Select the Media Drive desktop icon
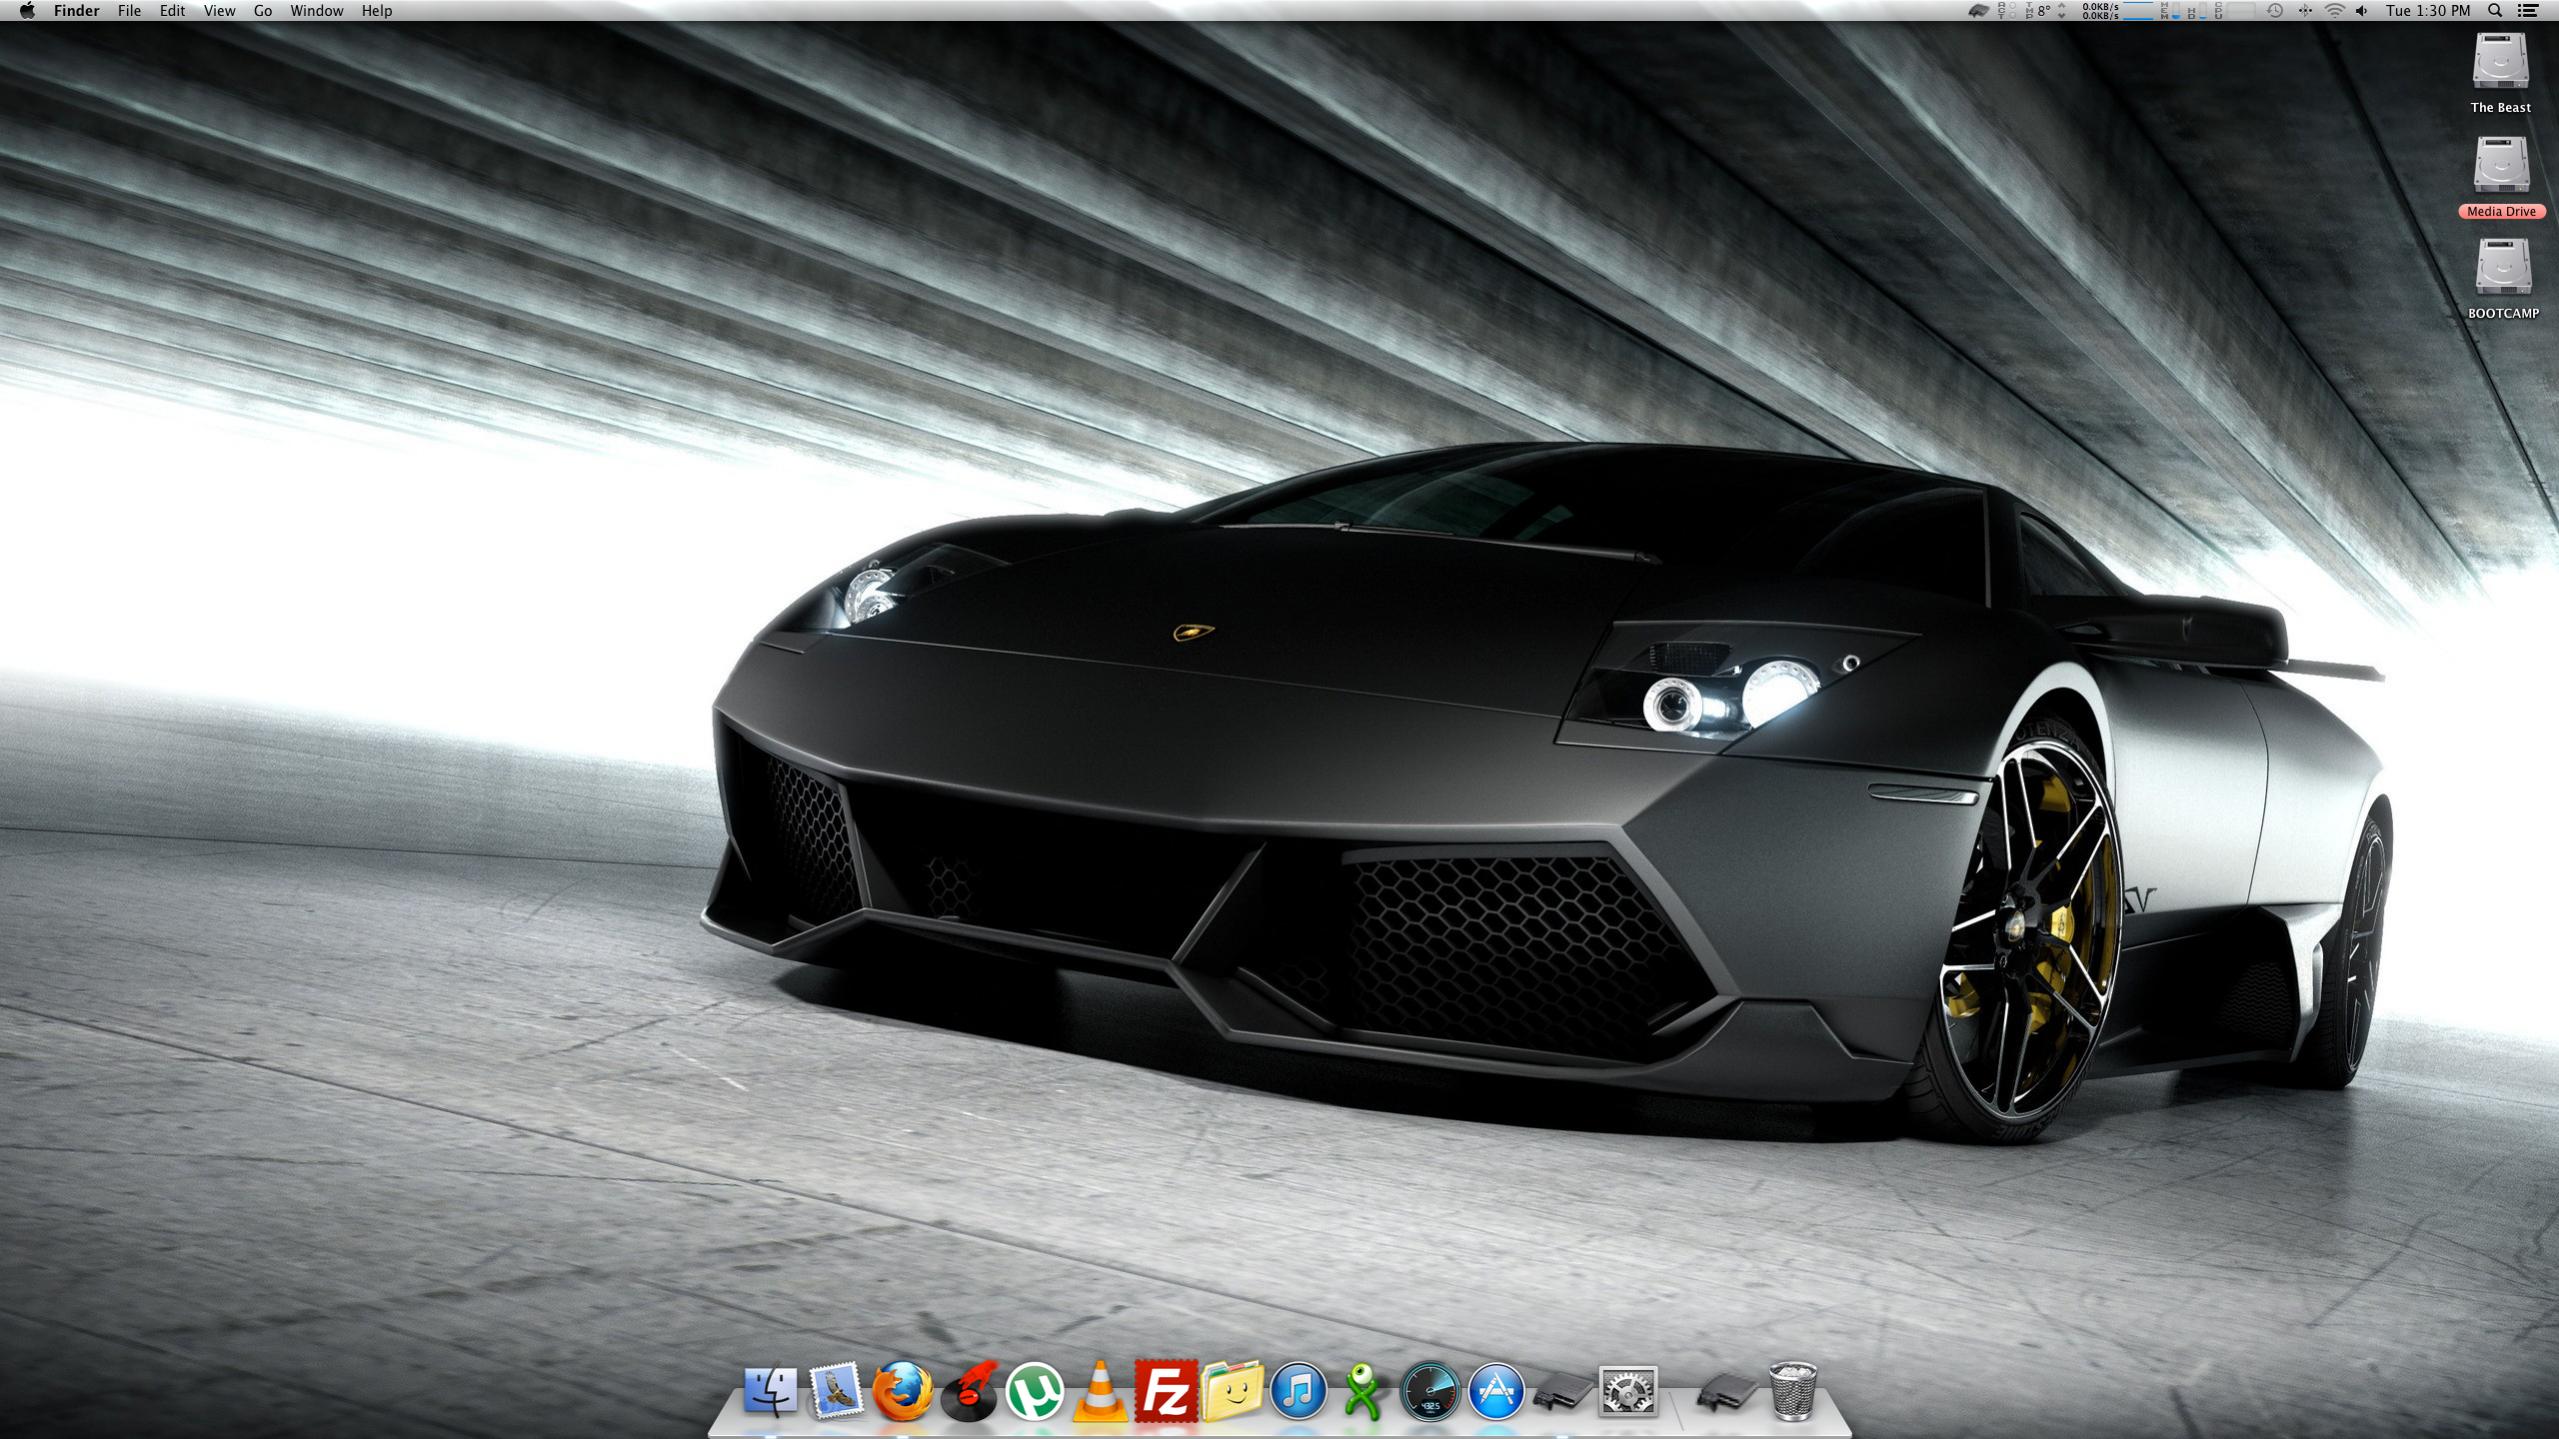This screenshot has width=2559, height=1439. click(x=2500, y=166)
